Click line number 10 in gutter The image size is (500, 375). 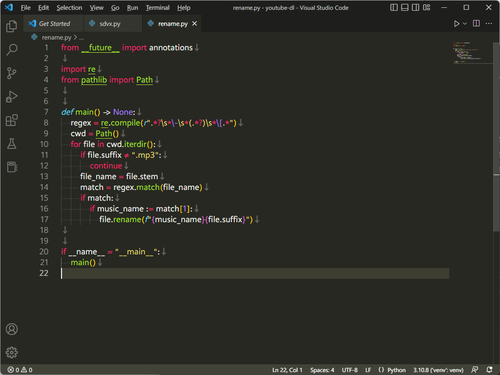point(44,144)
